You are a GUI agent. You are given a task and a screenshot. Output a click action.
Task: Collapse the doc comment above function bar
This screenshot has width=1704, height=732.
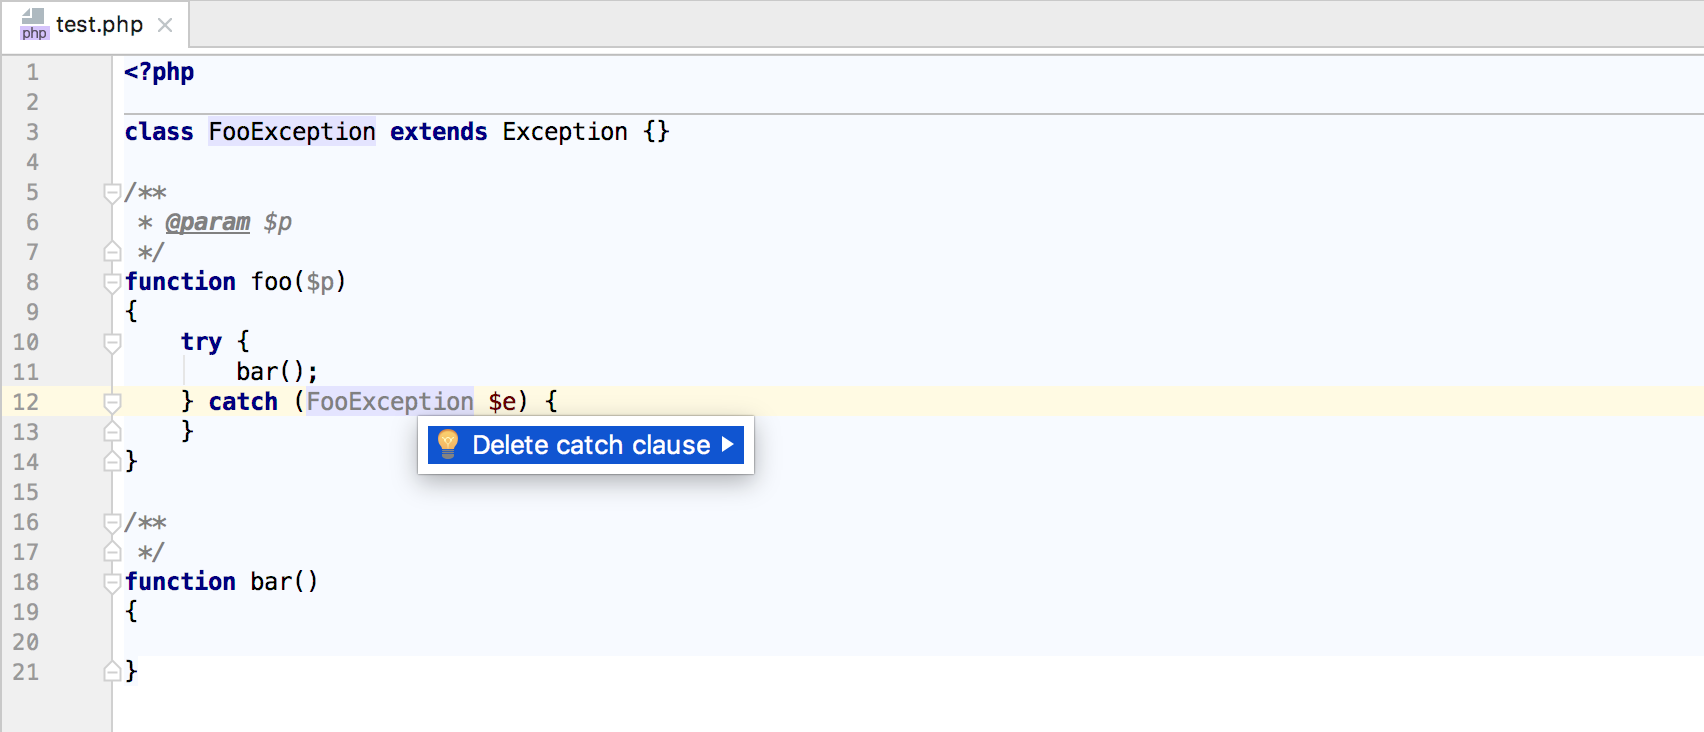[112, 522]
